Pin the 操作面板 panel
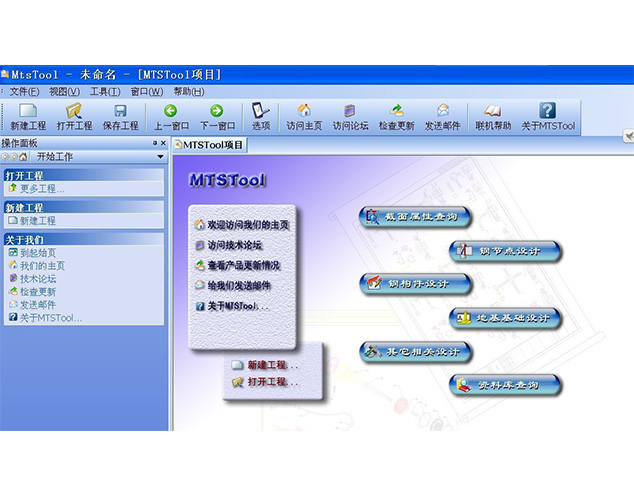634x495 pixels. click(x=155, y=143)
